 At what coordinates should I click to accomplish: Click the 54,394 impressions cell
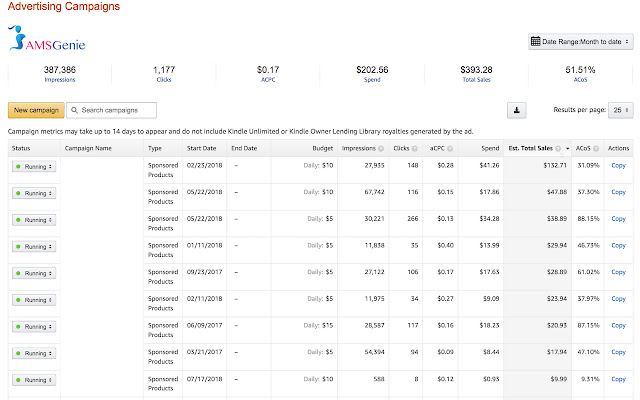pos(374,352)
